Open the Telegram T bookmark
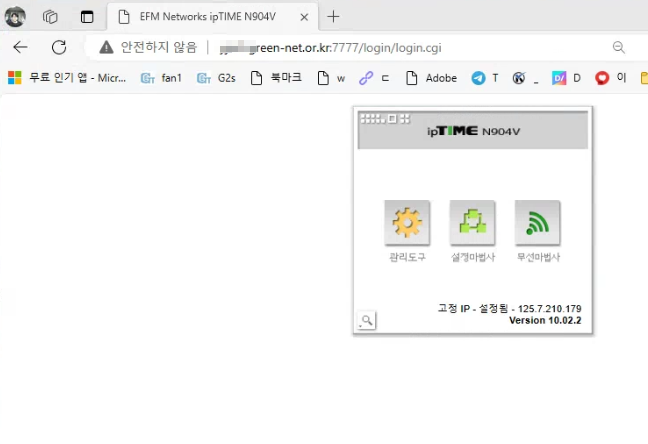The width and height of the screenshot is (648, 444). [x=485, y=78]
